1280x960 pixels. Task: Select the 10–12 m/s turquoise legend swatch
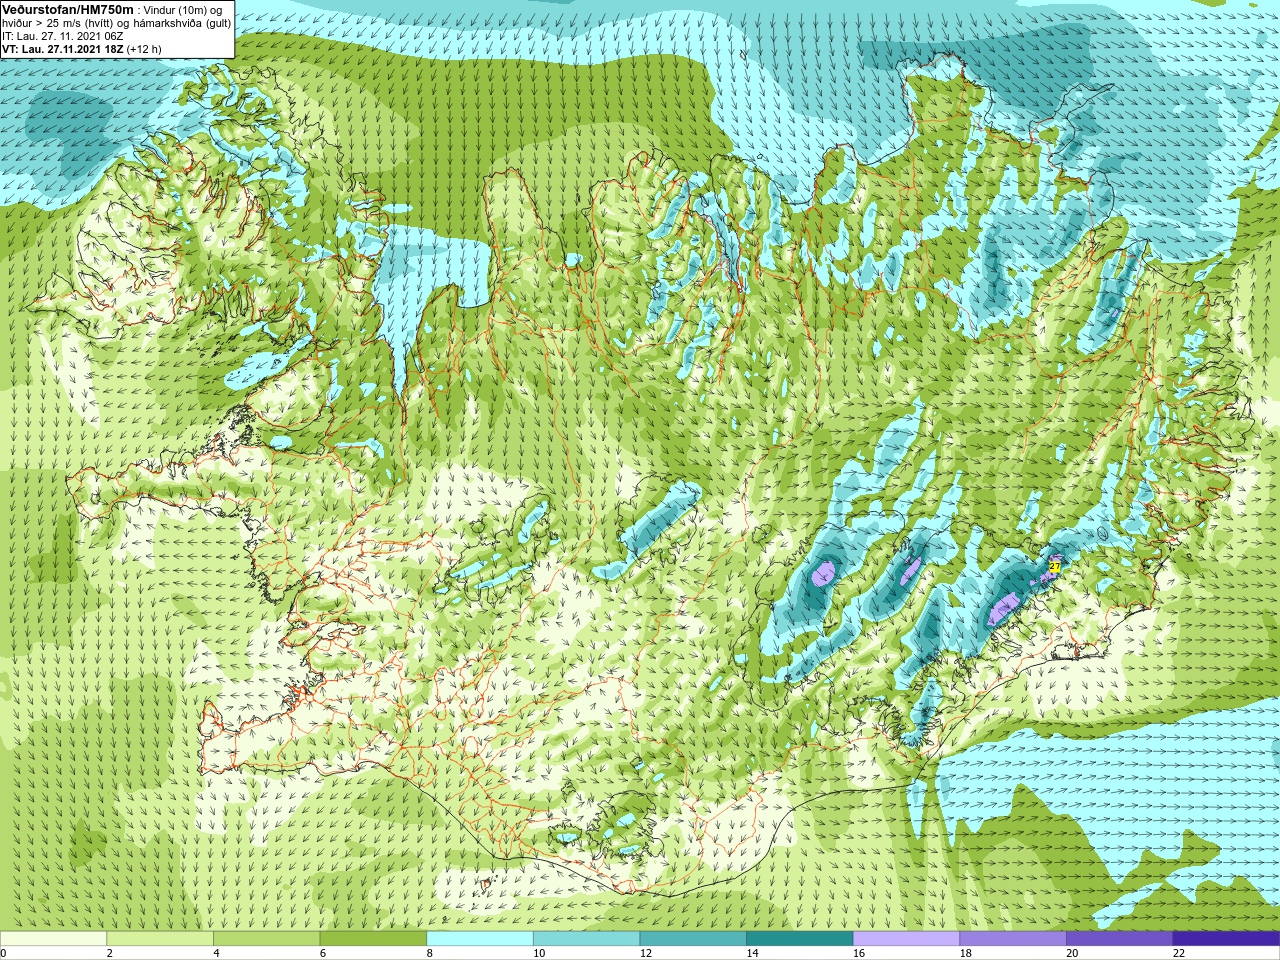586,939
